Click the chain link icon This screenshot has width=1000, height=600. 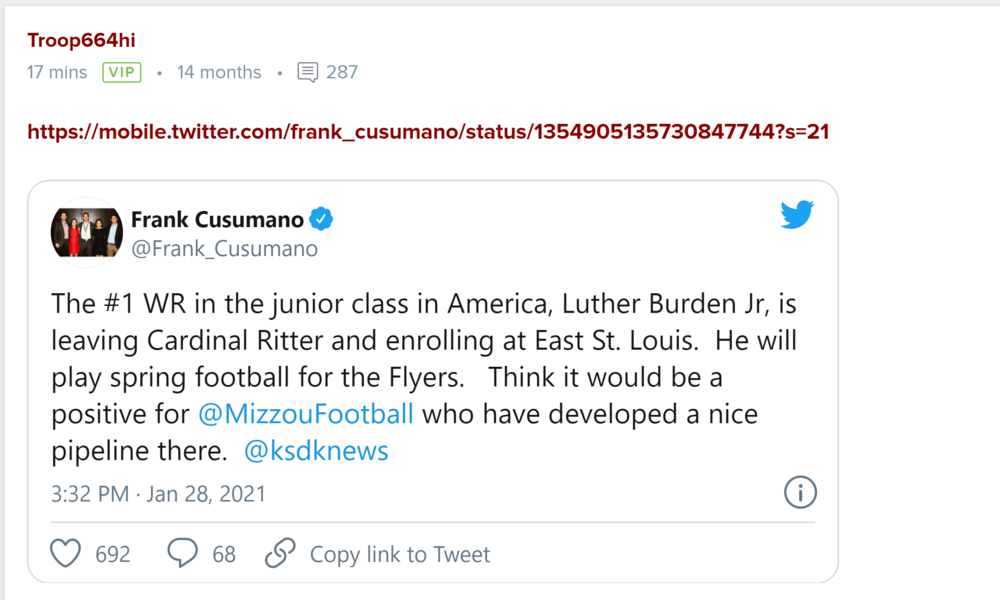(x=280, y=553)
